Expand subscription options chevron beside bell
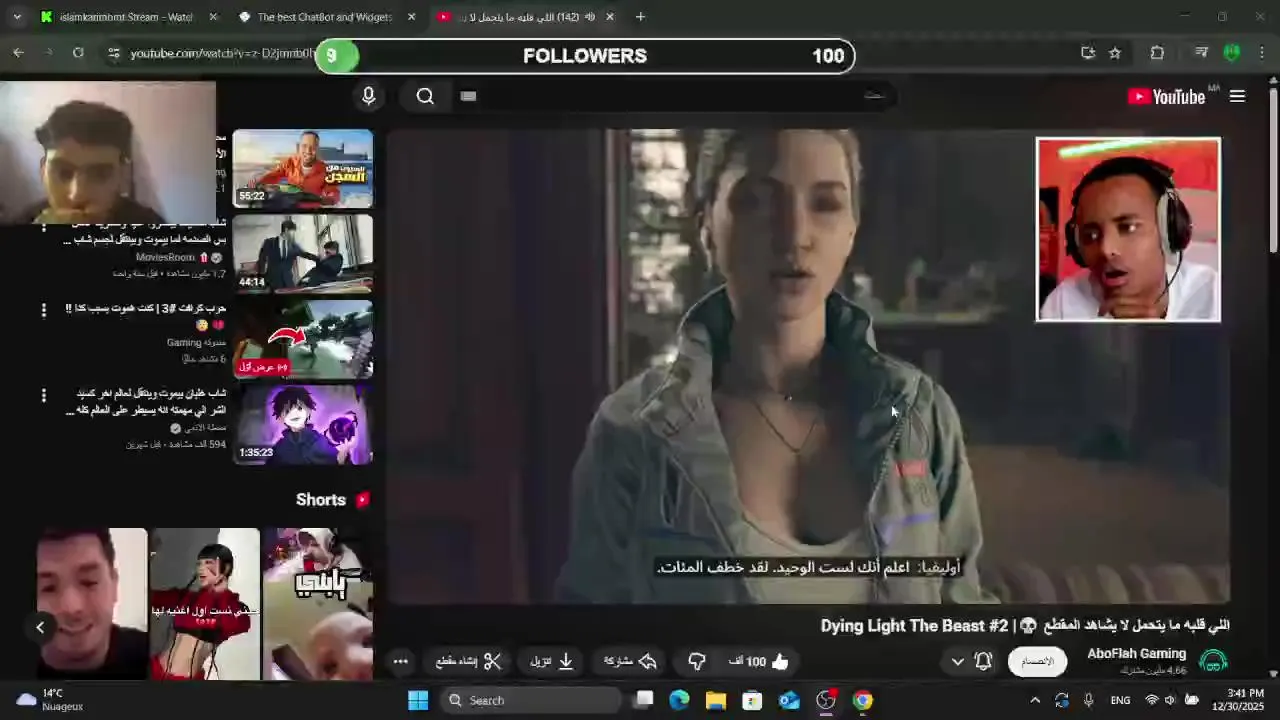This screenshot has width=1280, height=720. (x=957, y=661)
